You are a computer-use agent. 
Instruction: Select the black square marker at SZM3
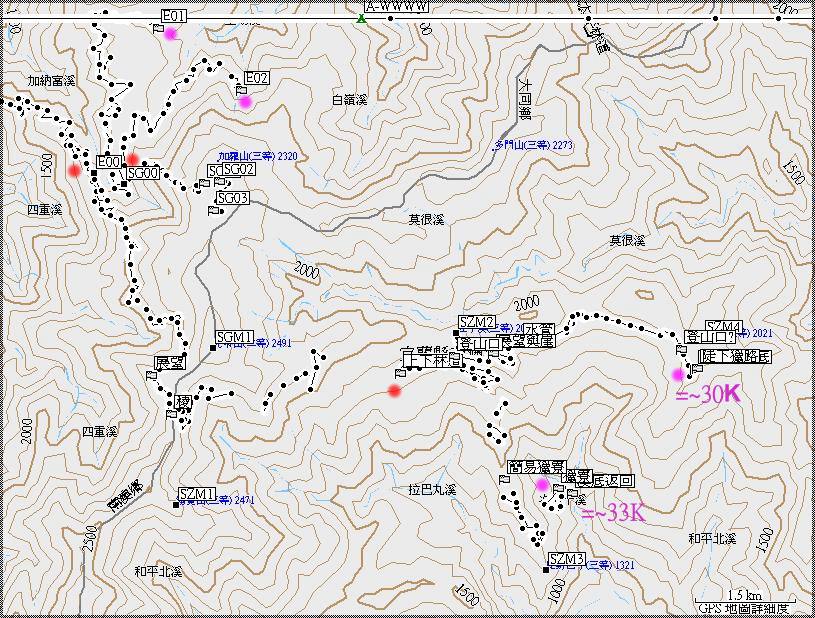coord(546,569)
